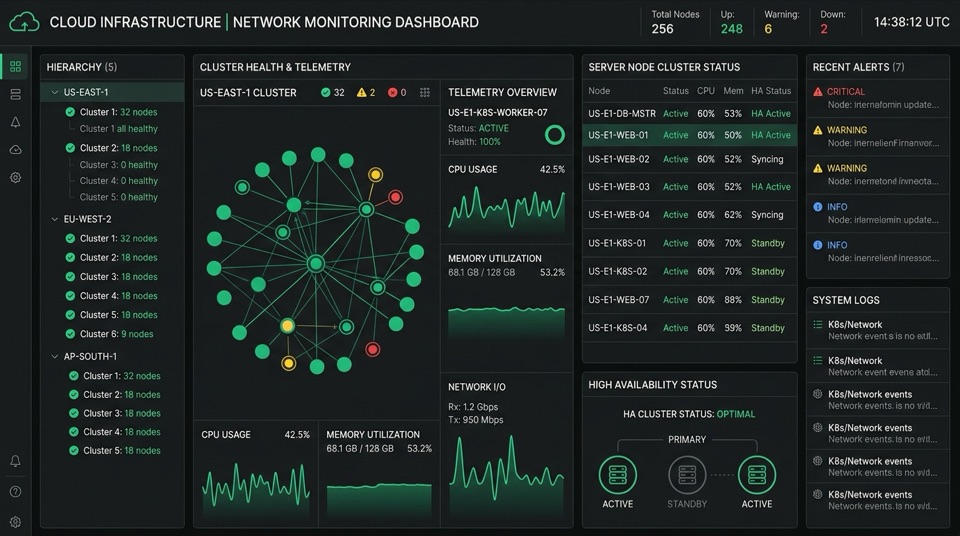The image size is (960, 536).
Task: Click the Total Nodes 256 value
Action: point(662,29)
